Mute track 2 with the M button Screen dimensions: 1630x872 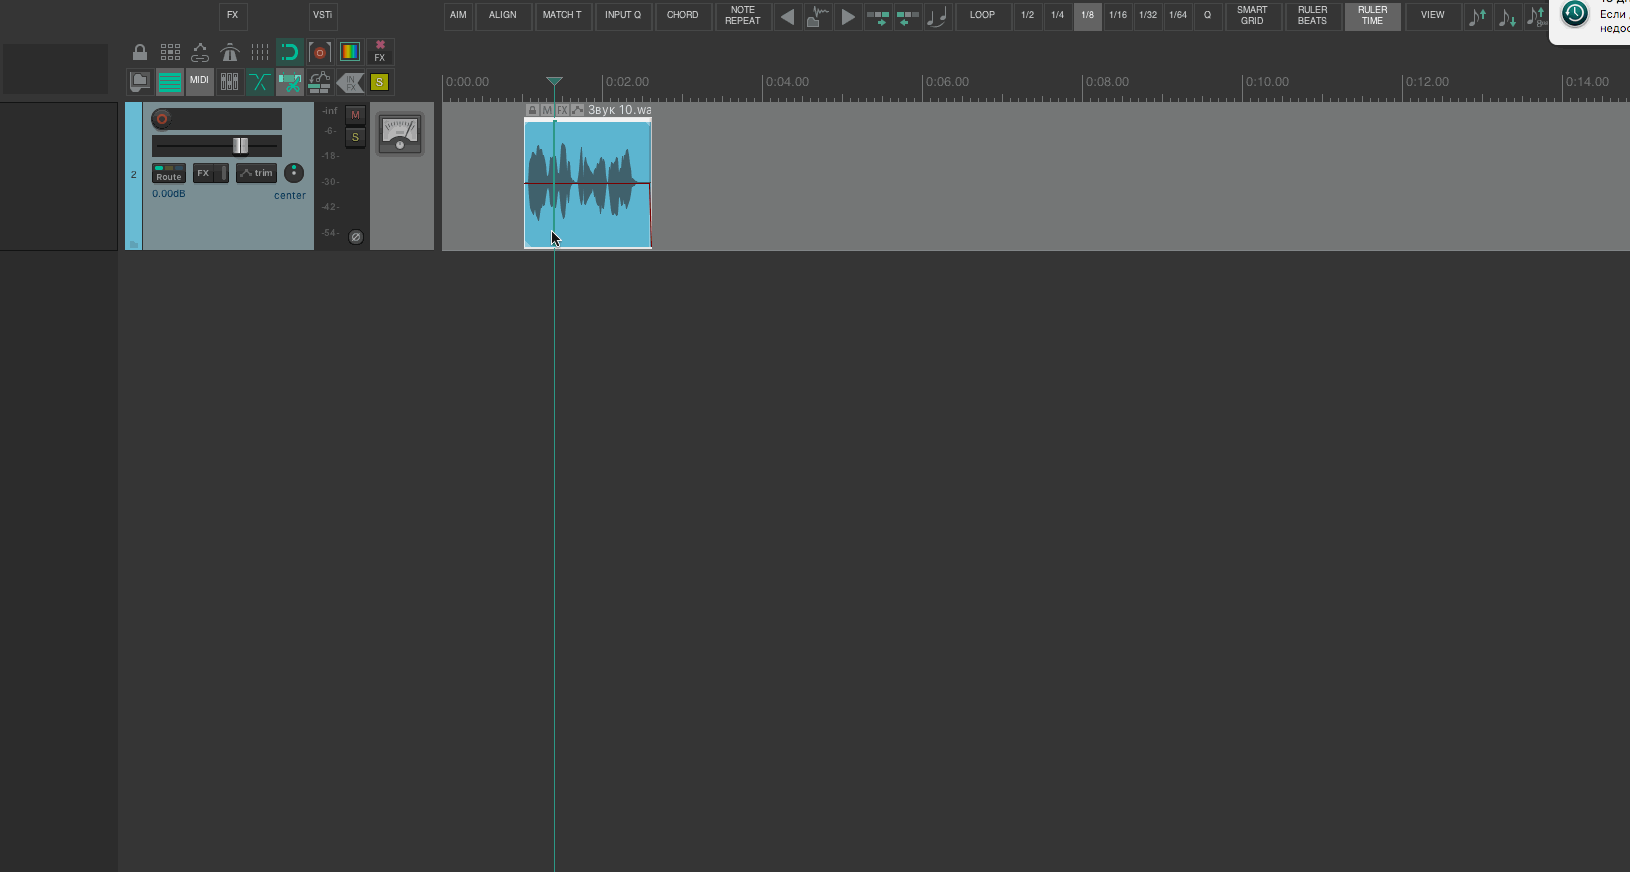(355, 115)
